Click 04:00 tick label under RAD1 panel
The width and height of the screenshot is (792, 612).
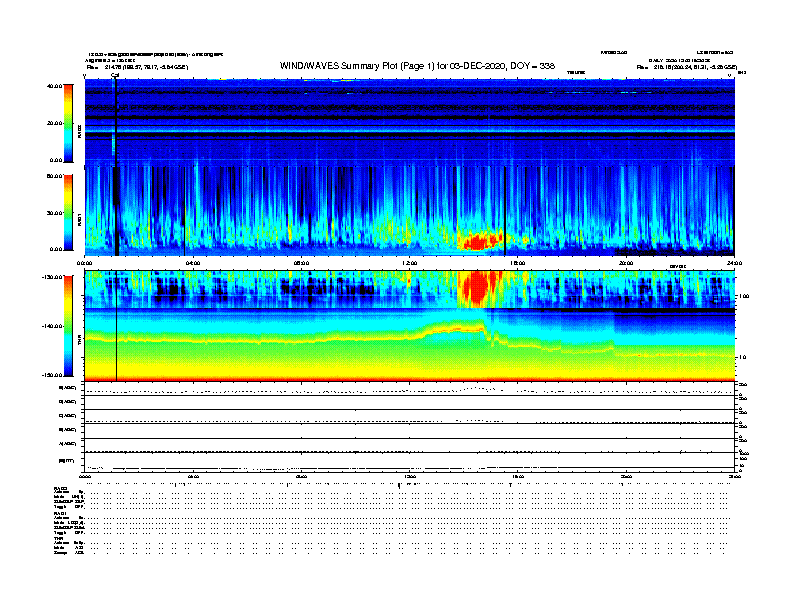[x=193, y=263]
